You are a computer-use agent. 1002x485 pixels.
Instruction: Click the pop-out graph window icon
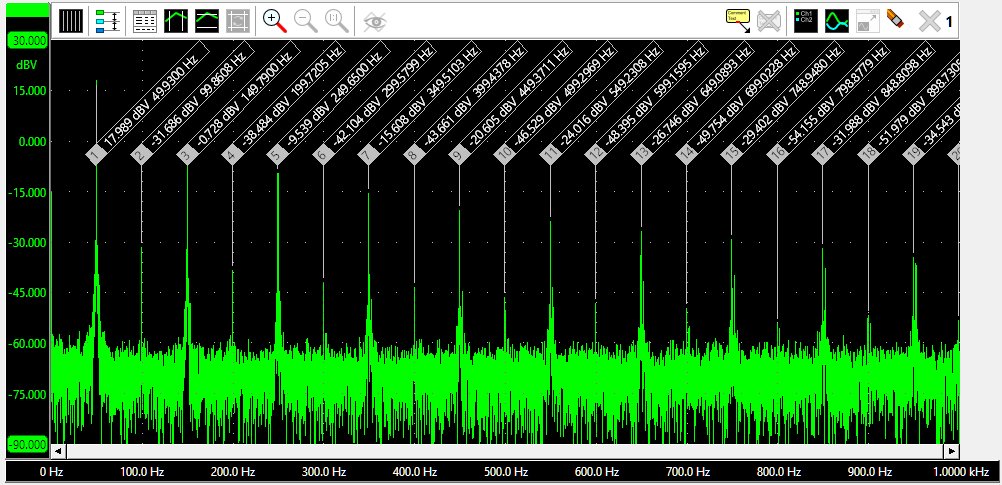868,21
